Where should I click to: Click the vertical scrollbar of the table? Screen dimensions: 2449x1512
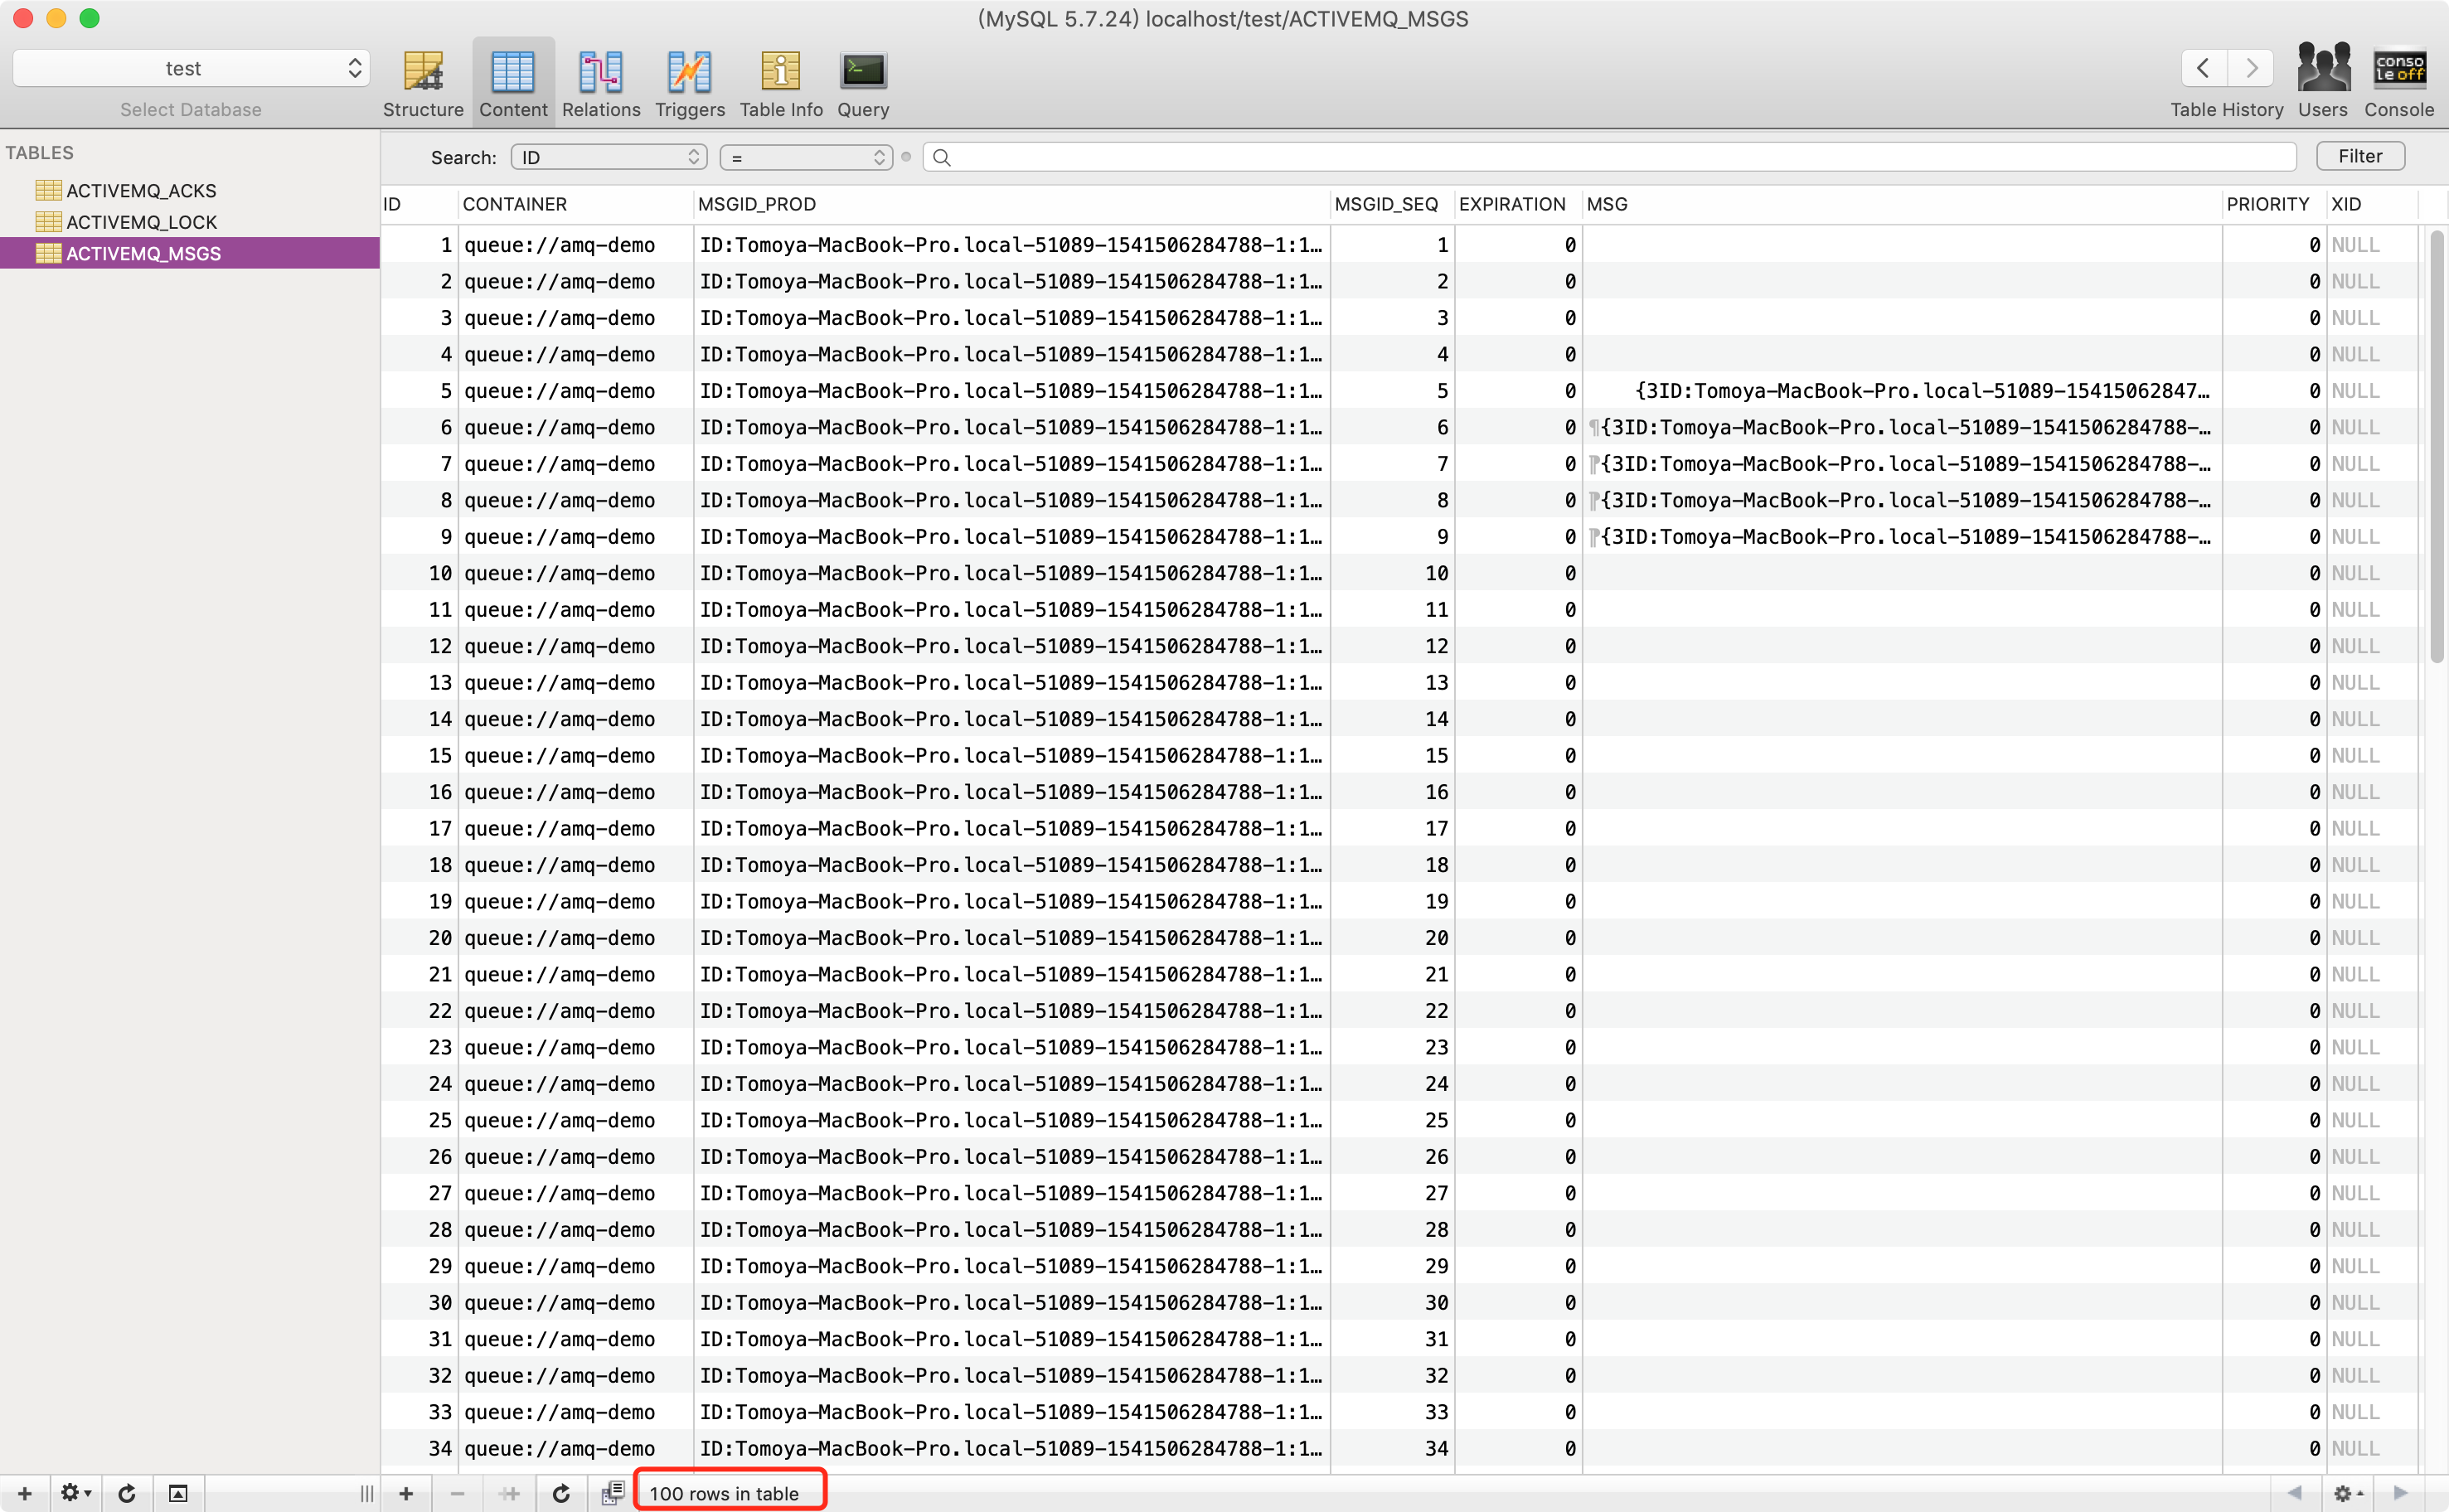click(x=2437, y=446)
